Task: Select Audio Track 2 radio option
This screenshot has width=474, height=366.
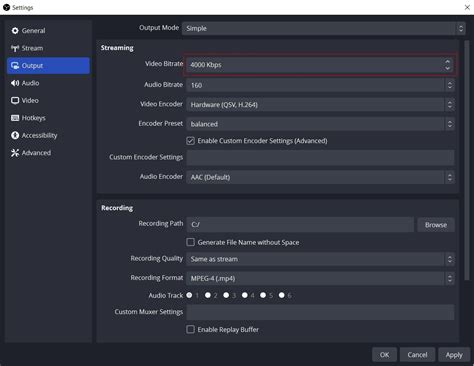Action: 208,295
